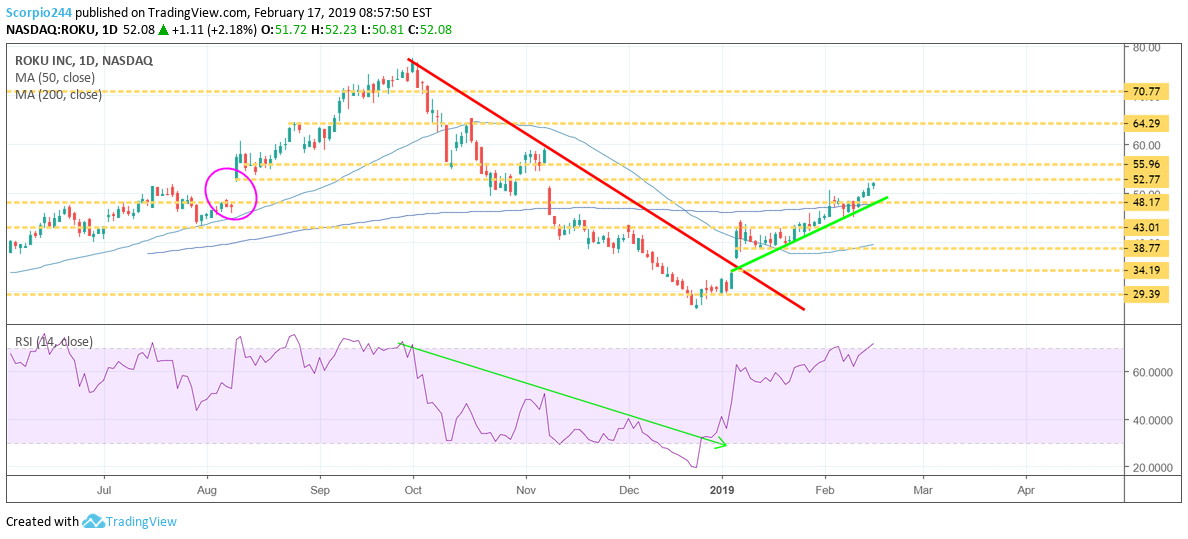Select the MA (50, close) indicator label

[x=57, y=78]
